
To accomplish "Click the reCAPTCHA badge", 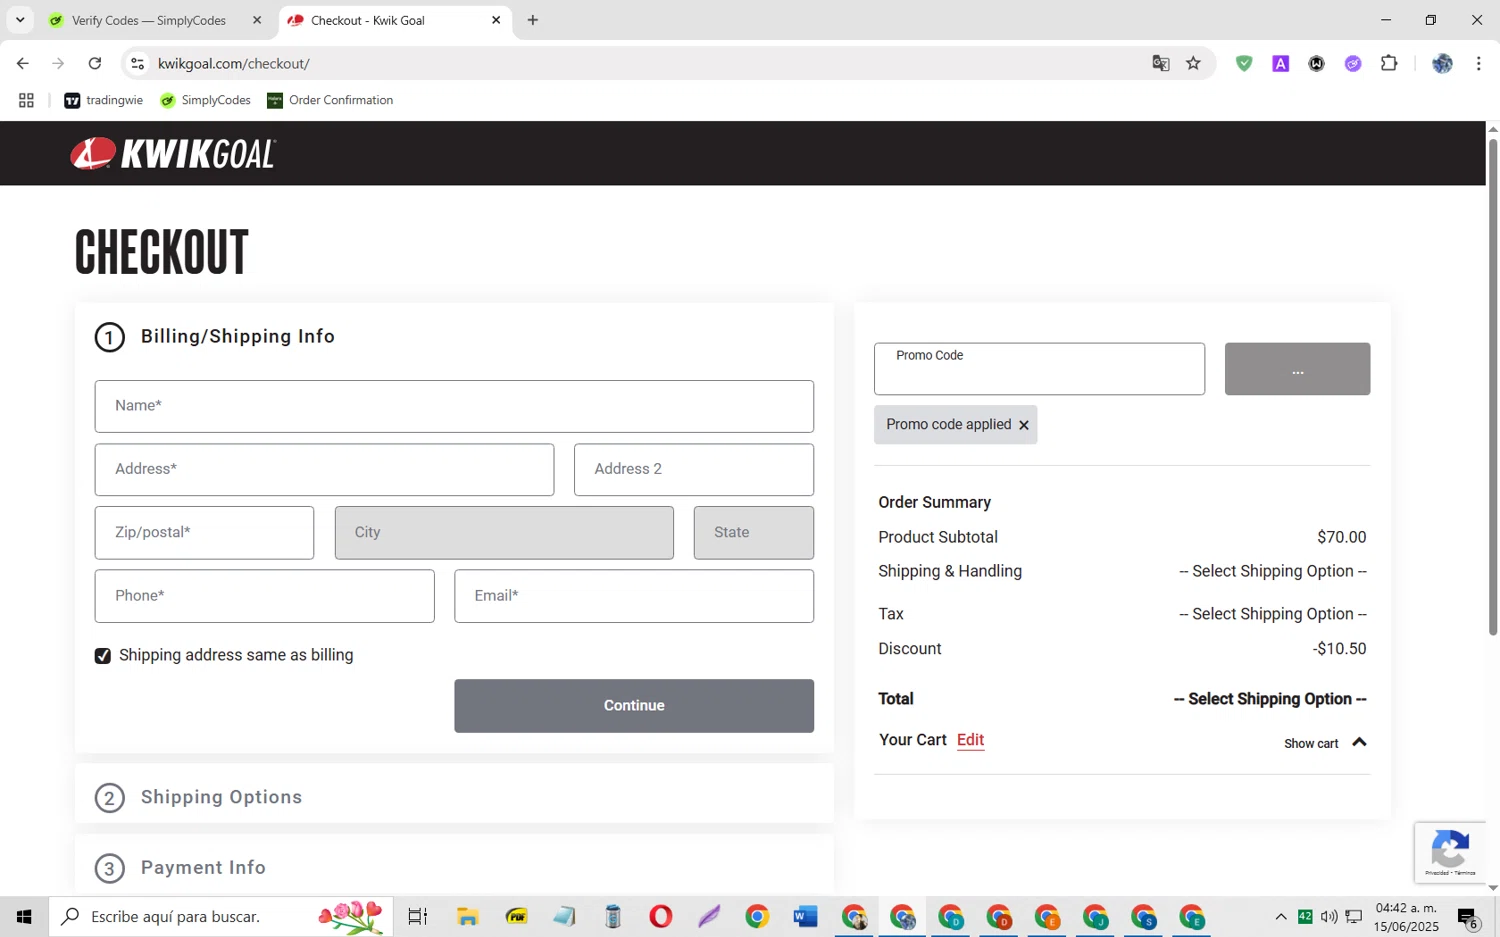I will pos(1450,852).
